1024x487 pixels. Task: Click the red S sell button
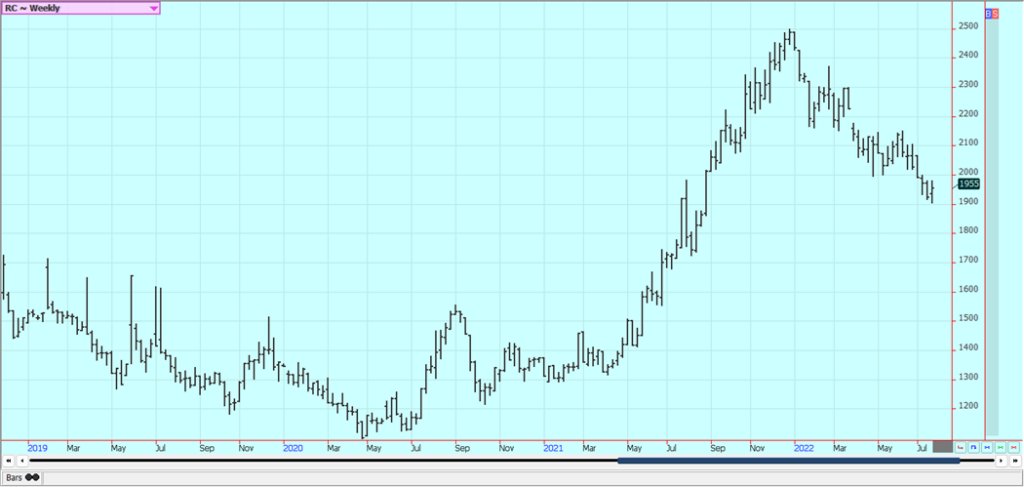tap(995, 13)
